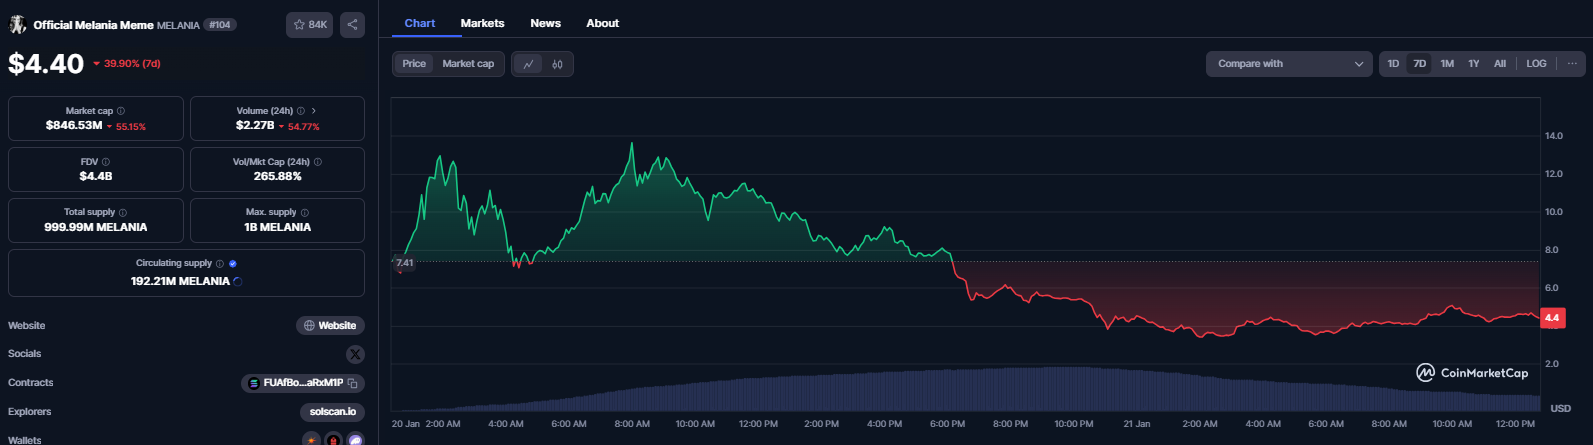This screenshot has height=445, width=1593.
Task: Click the verified checkmark badge for circulating supply
Action: pyautogui.click(x=233, y=264)
